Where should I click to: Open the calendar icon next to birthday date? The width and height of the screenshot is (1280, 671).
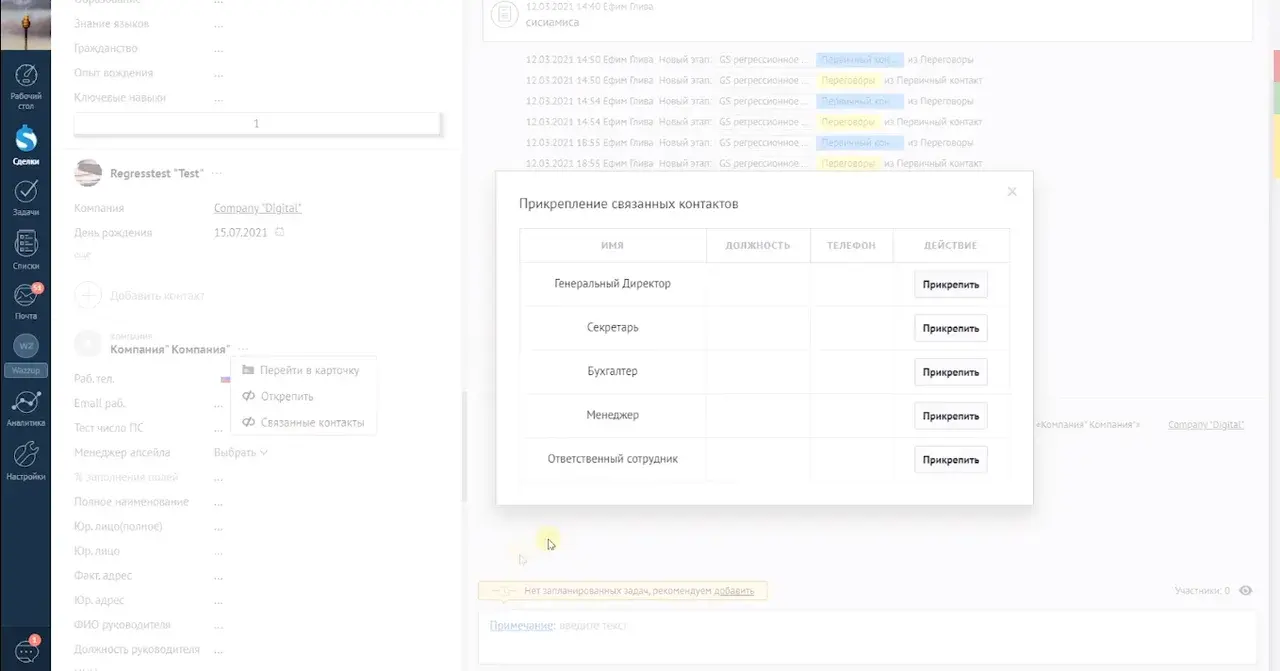point(280,232)
